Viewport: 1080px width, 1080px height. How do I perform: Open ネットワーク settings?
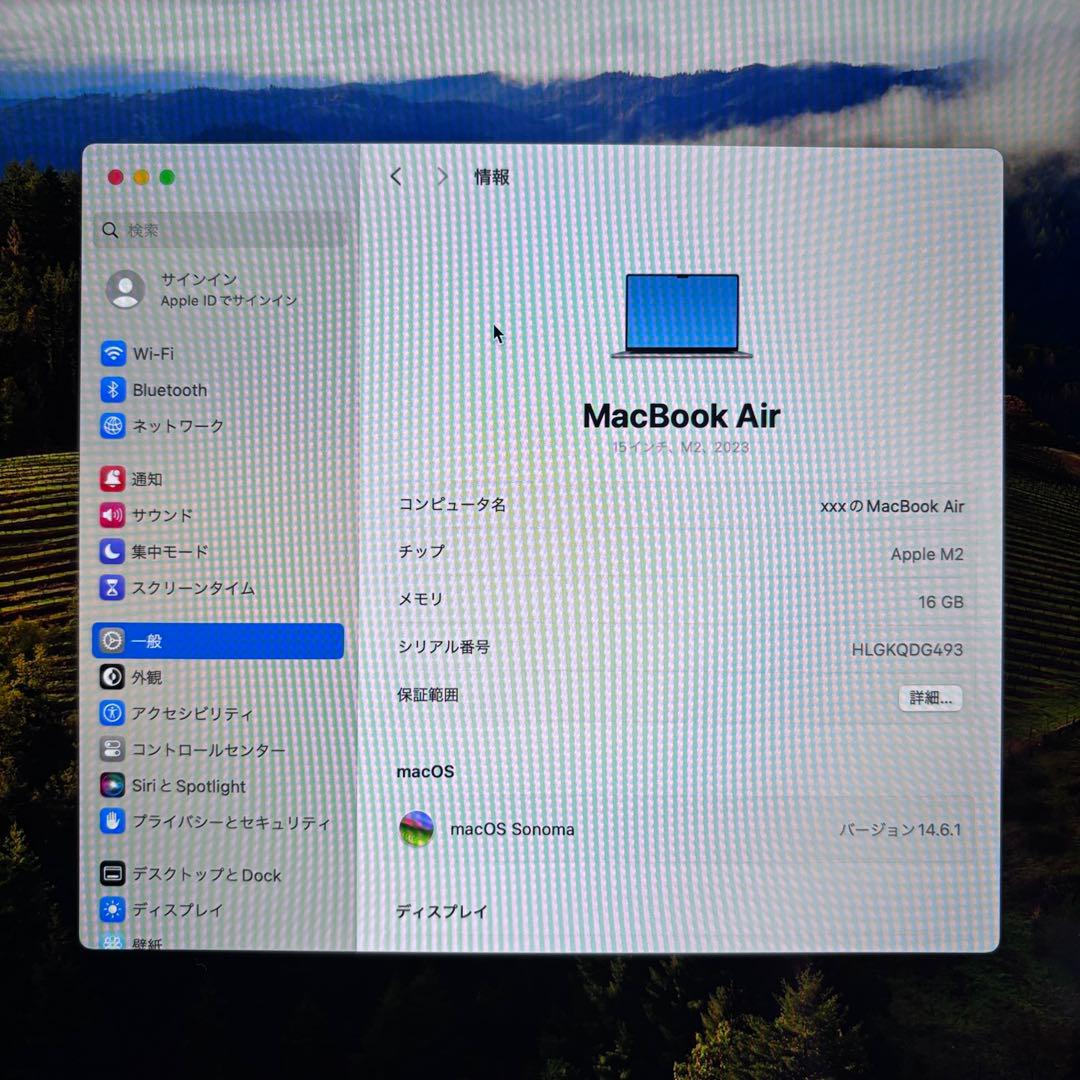click(113, 426)
